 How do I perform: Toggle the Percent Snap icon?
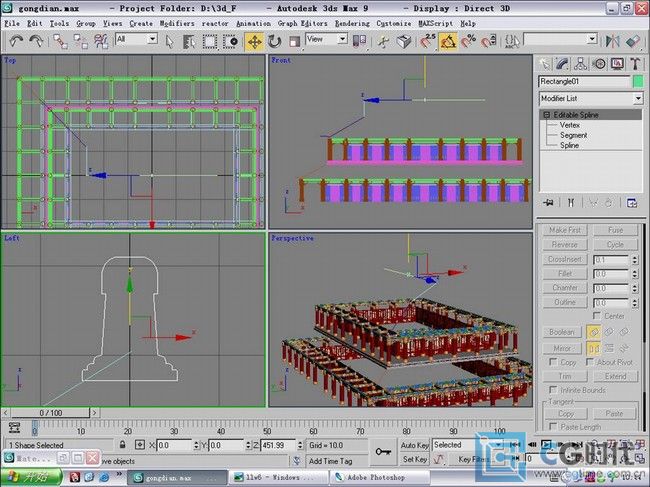coord(468,41)
